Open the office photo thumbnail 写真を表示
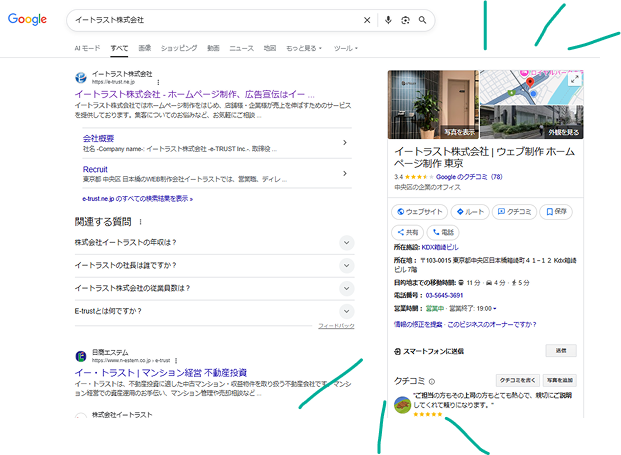Viewport: 621px width, 455px height. [432, 105]
